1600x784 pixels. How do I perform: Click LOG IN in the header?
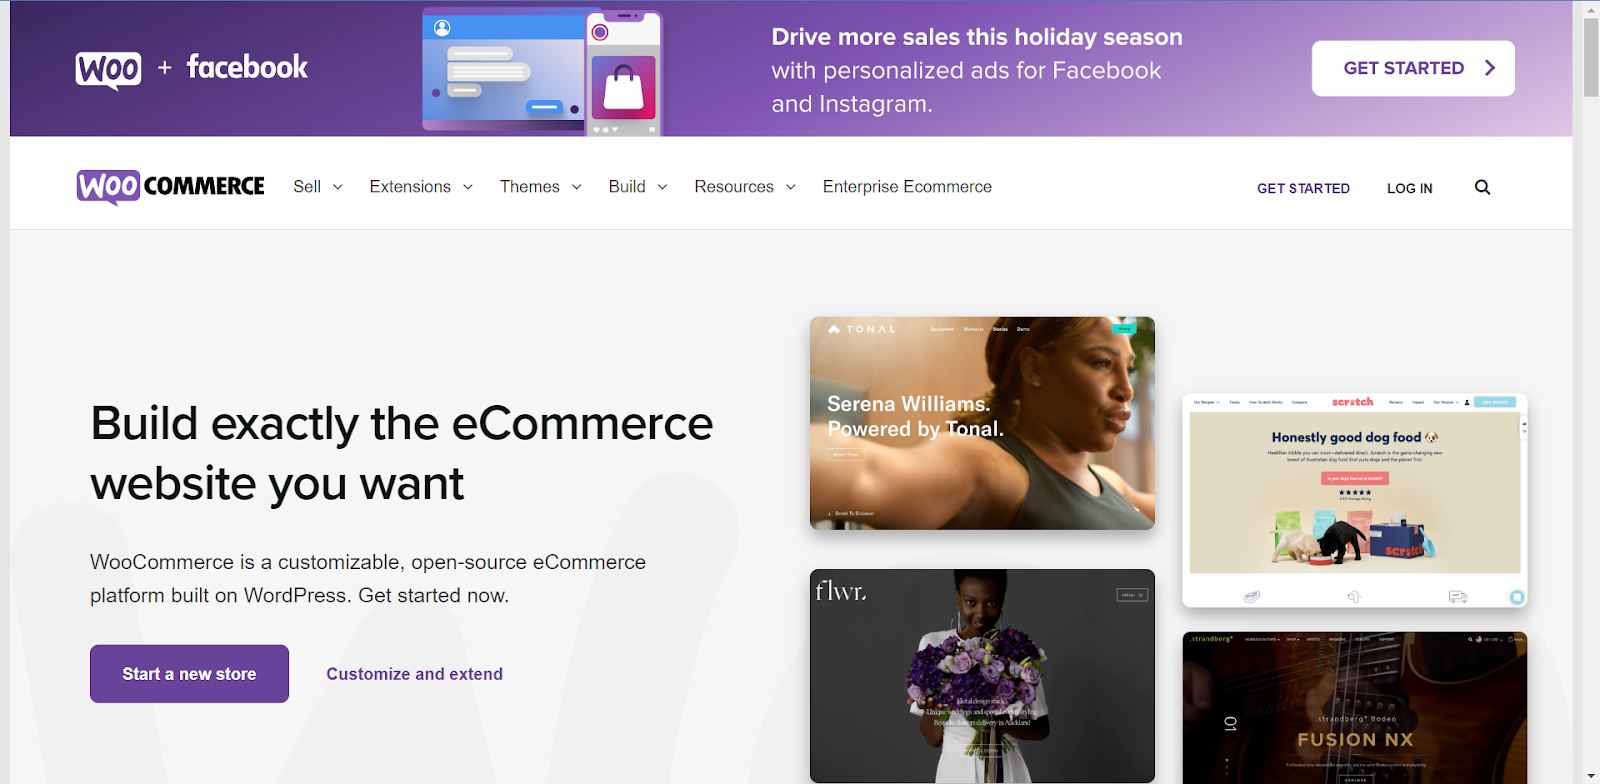click(x=1409, y=188)
